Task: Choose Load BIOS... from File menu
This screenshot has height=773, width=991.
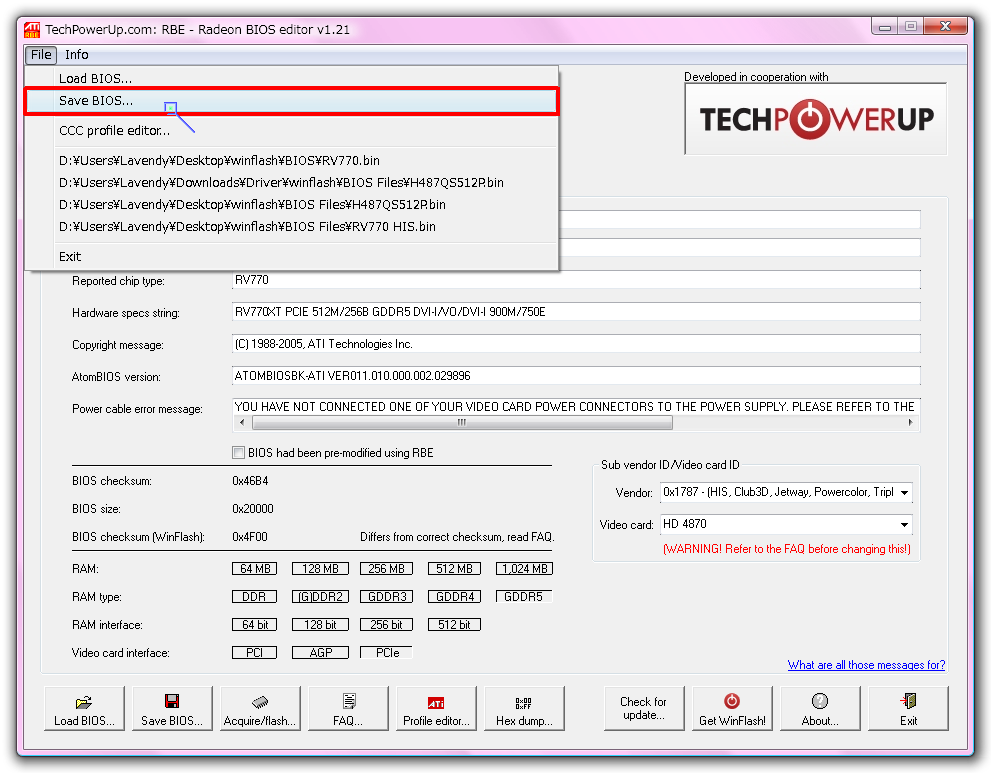Action: (291, 78)
